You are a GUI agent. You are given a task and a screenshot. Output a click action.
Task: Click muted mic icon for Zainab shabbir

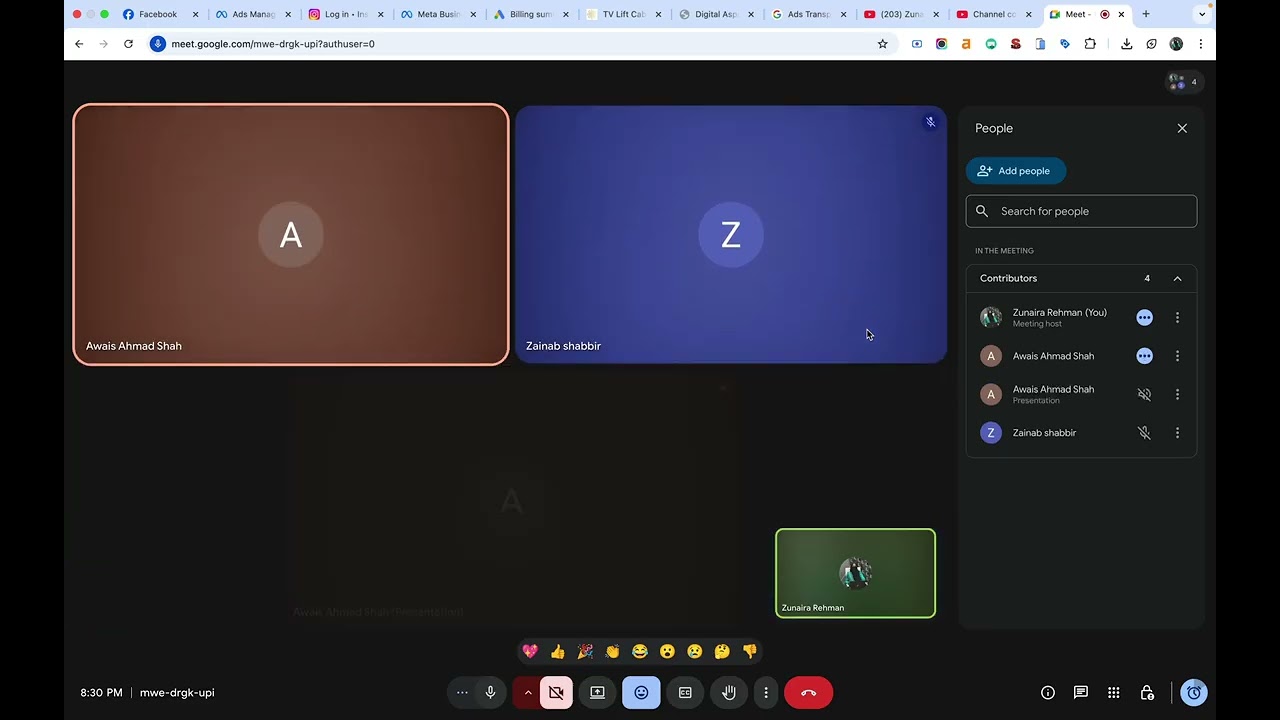click(x=1144, y=433)
